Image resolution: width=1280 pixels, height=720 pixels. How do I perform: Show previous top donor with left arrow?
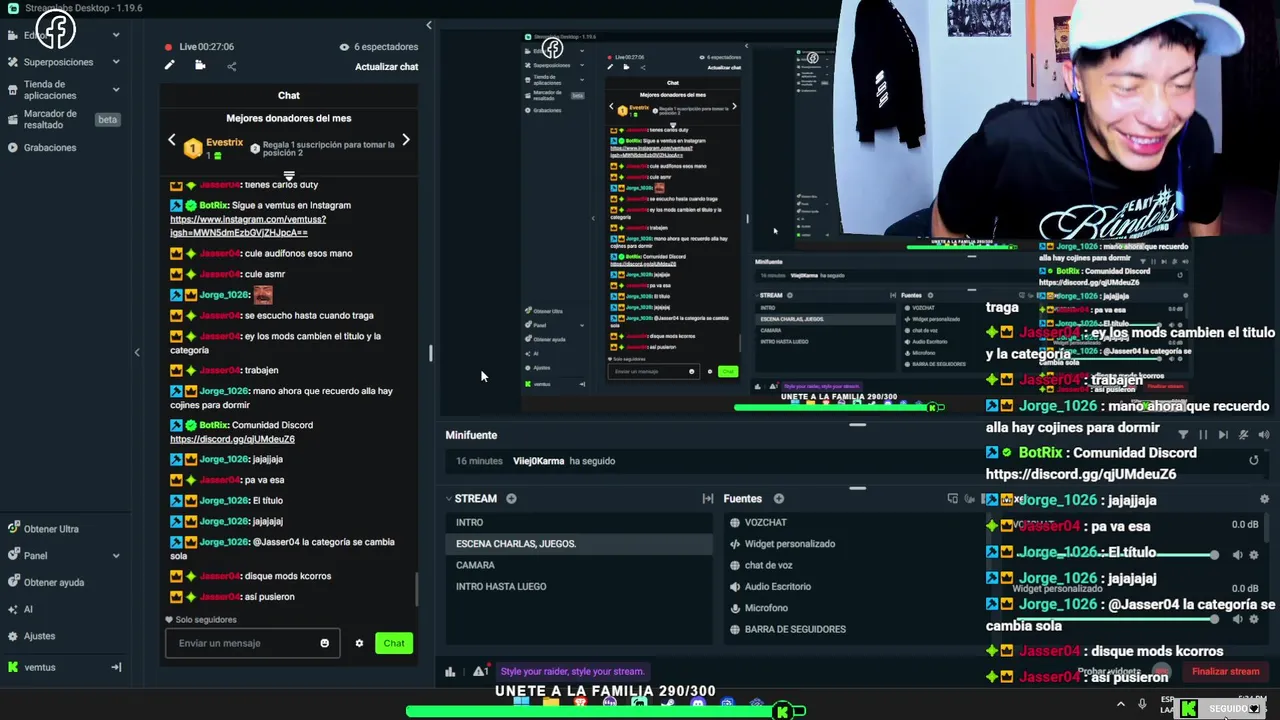tap(171, 140)
